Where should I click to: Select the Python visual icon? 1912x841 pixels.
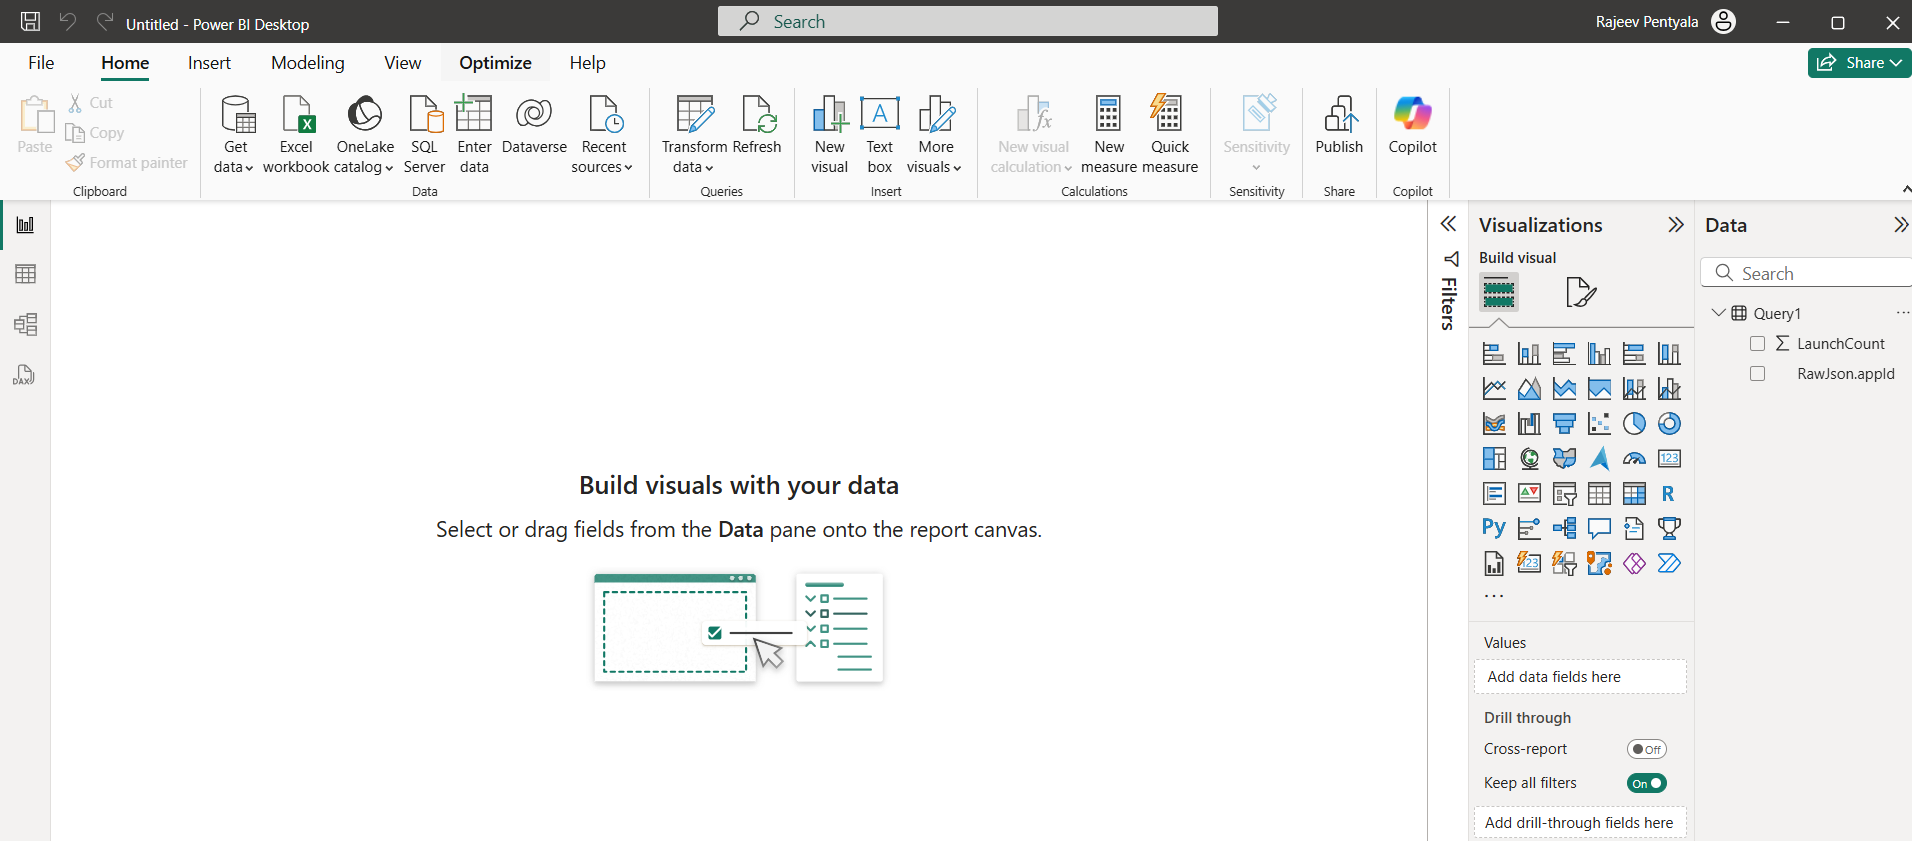pos(1493,528)
